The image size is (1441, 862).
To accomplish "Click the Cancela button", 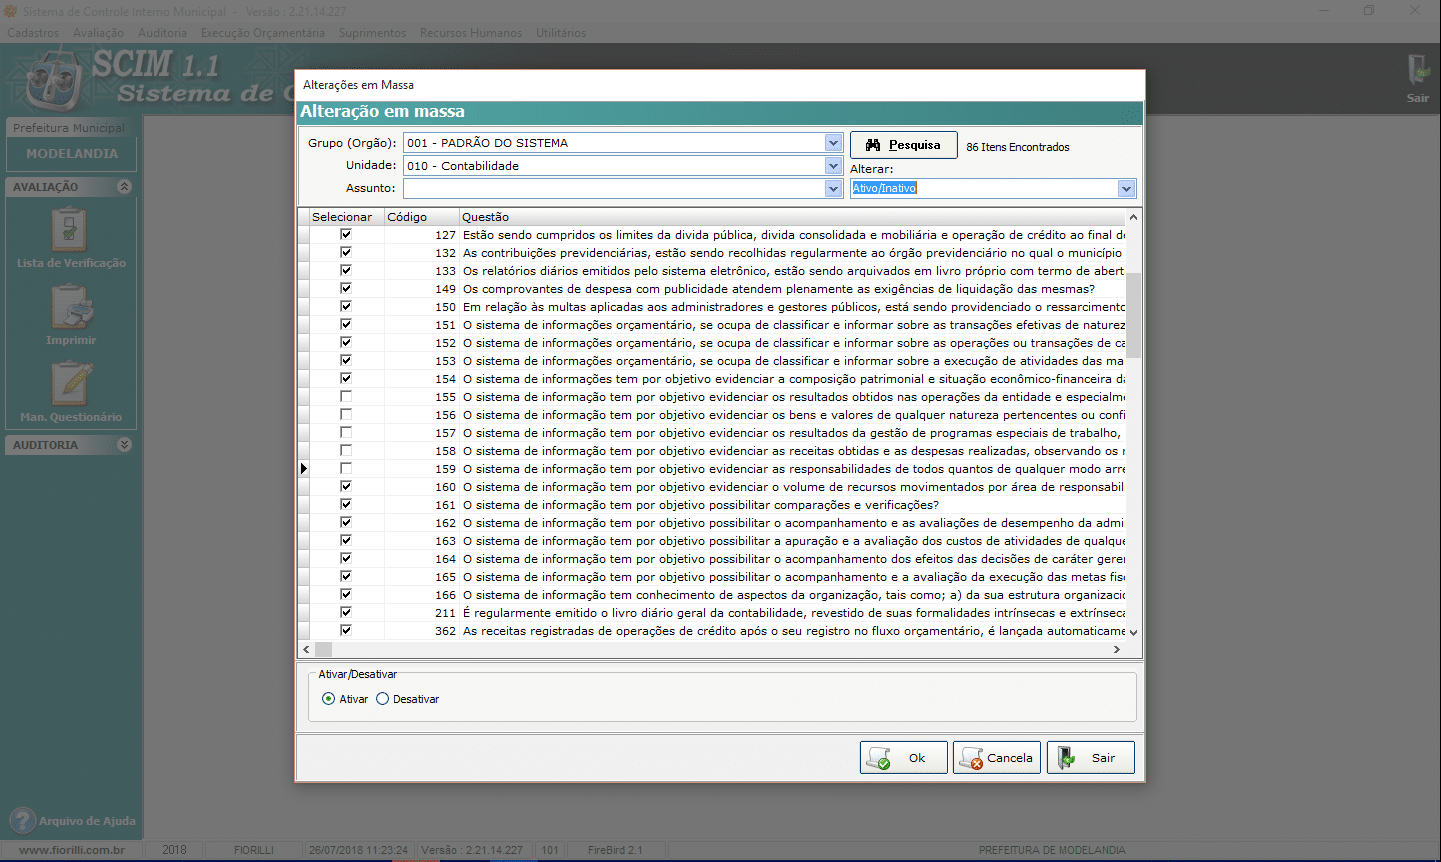I will pyautogui.click(x=996, y=758).
